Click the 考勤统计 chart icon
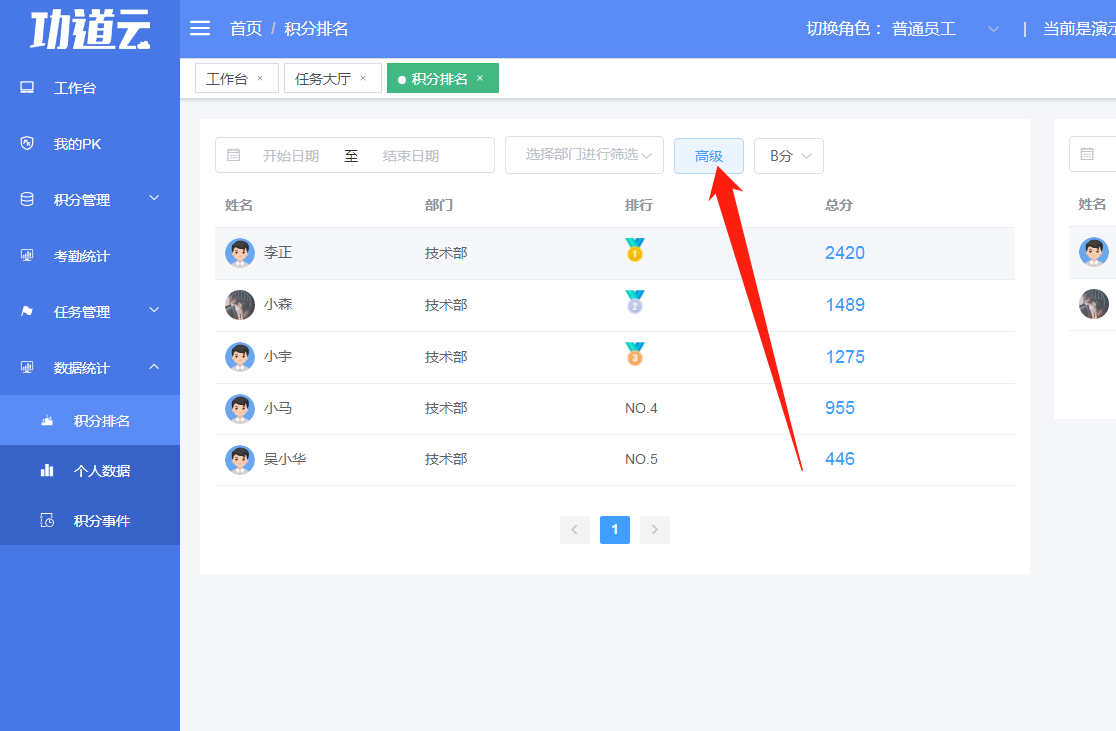1116x731 pixels. click(27, 255)
